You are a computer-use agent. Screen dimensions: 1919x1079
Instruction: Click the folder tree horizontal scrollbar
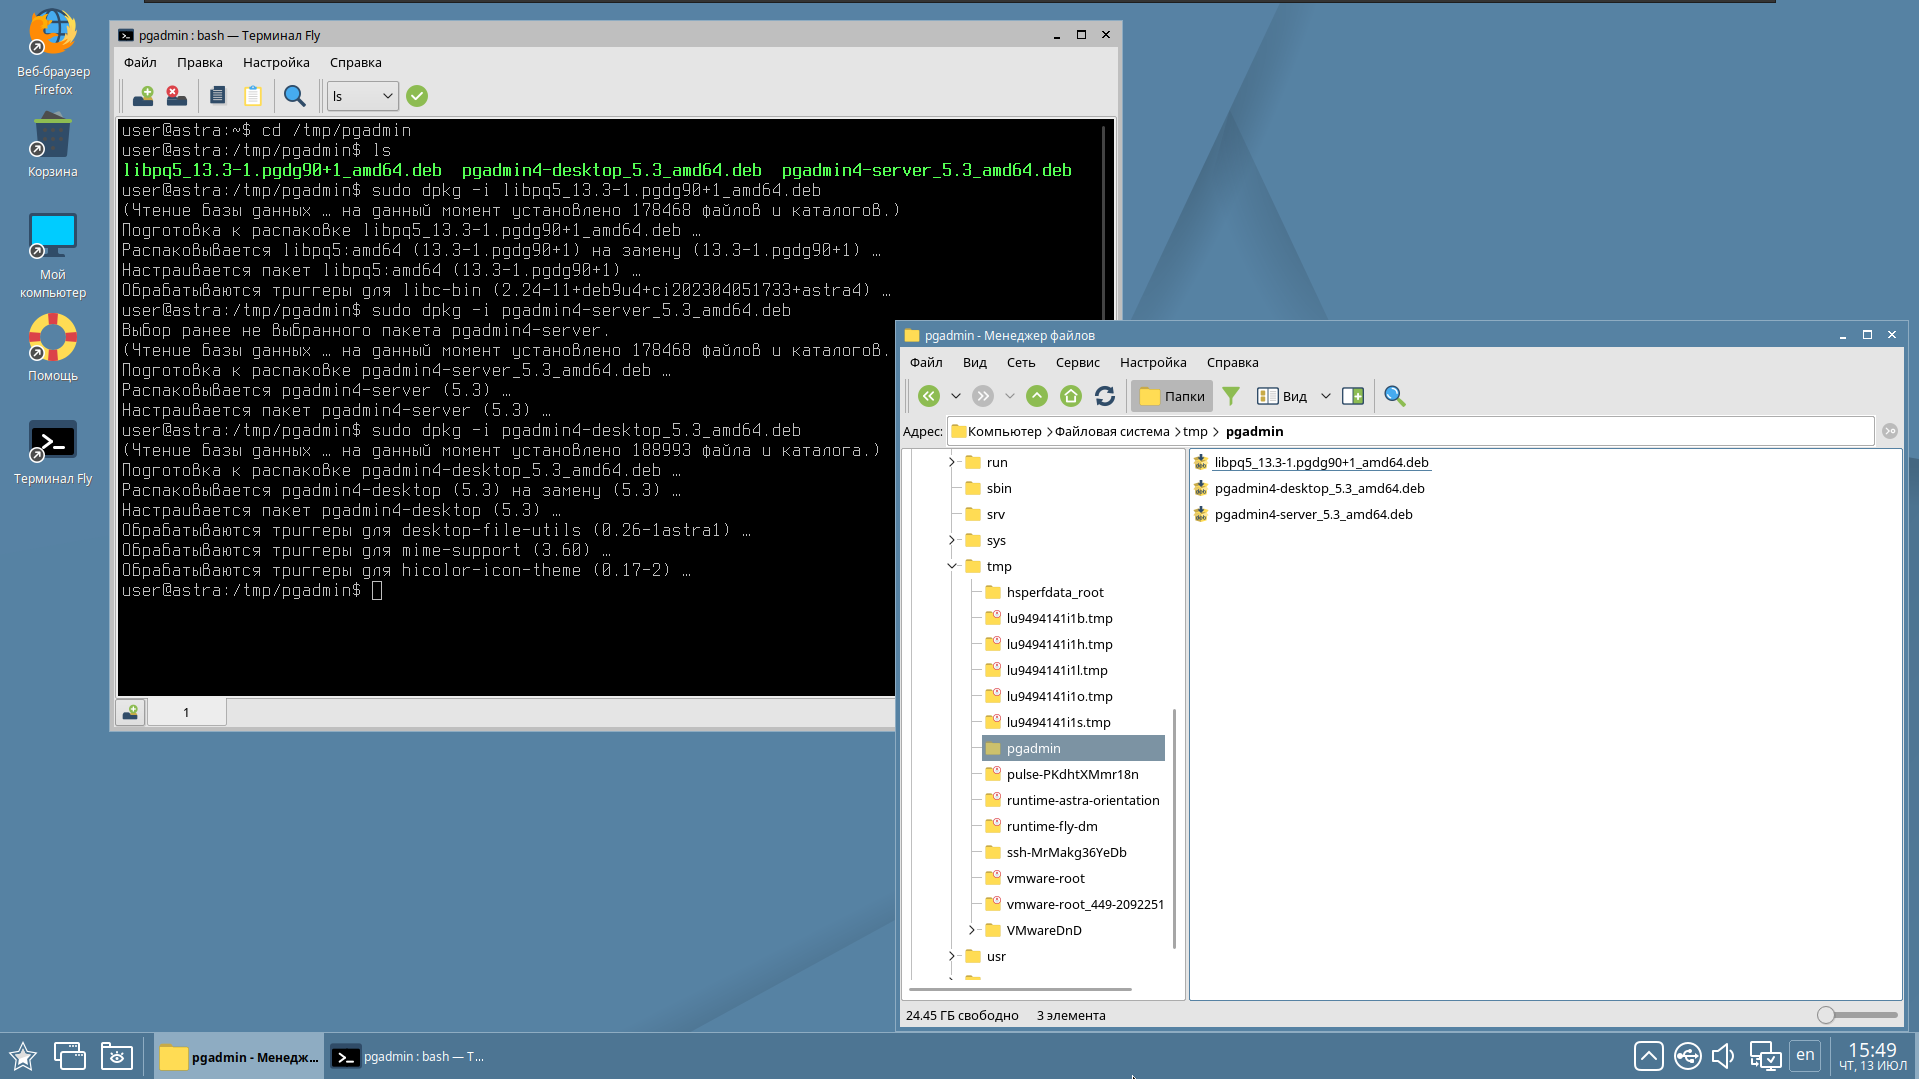1020,989
